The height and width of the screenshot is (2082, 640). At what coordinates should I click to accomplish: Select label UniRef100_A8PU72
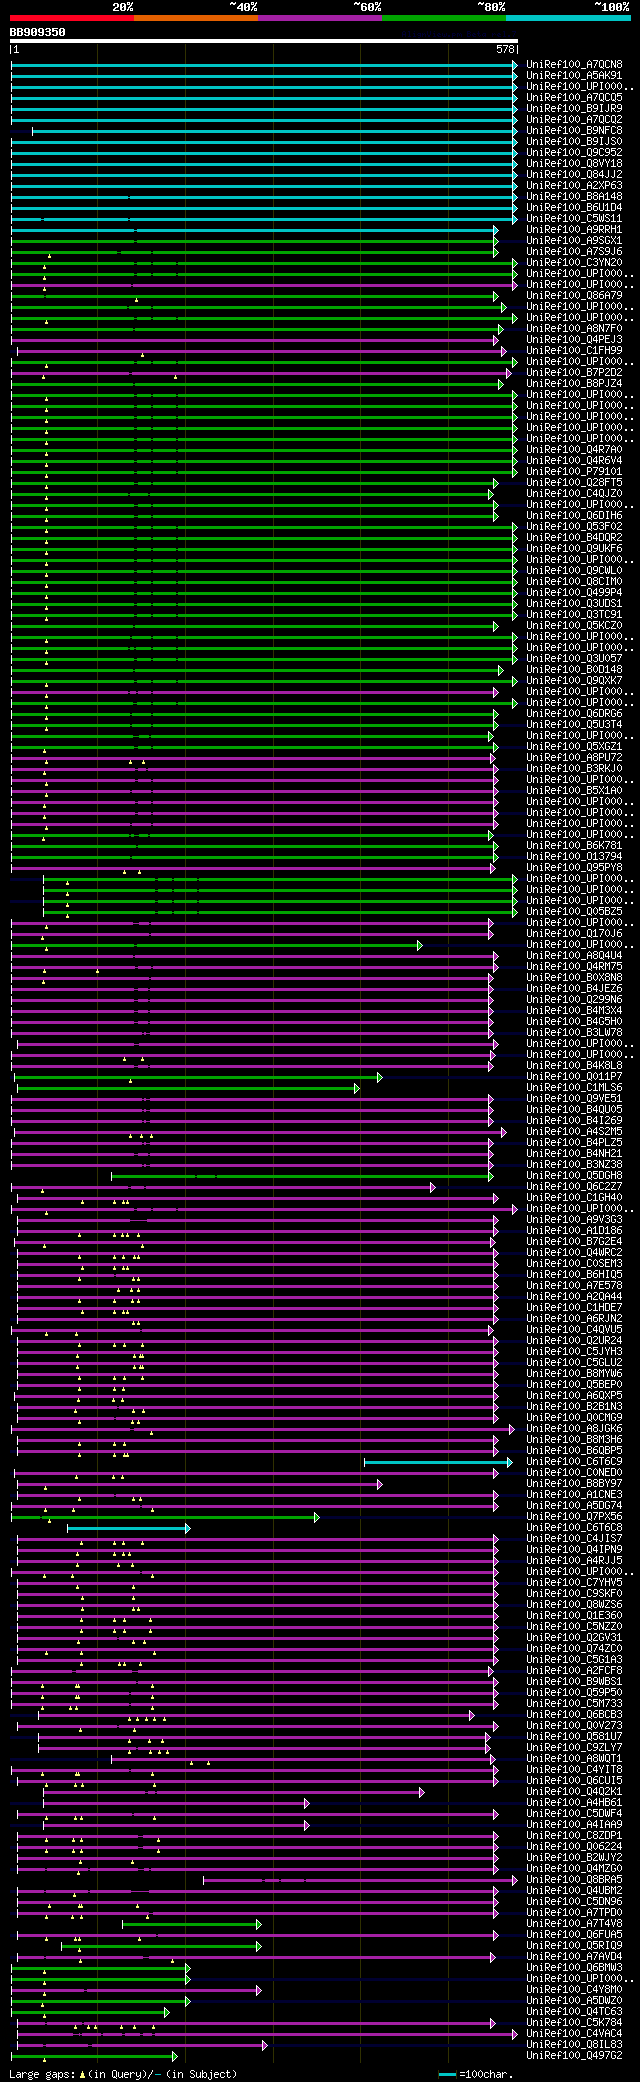tap(574, 758)
